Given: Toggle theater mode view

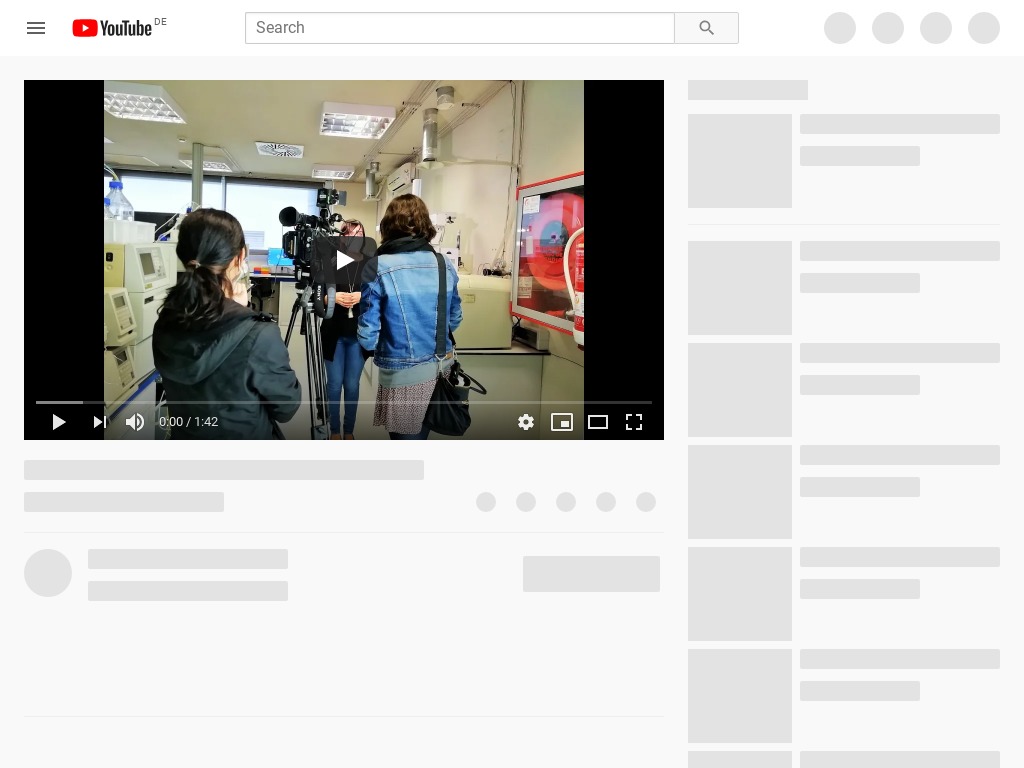Looking at the screenshot, I should coord(598,422).
